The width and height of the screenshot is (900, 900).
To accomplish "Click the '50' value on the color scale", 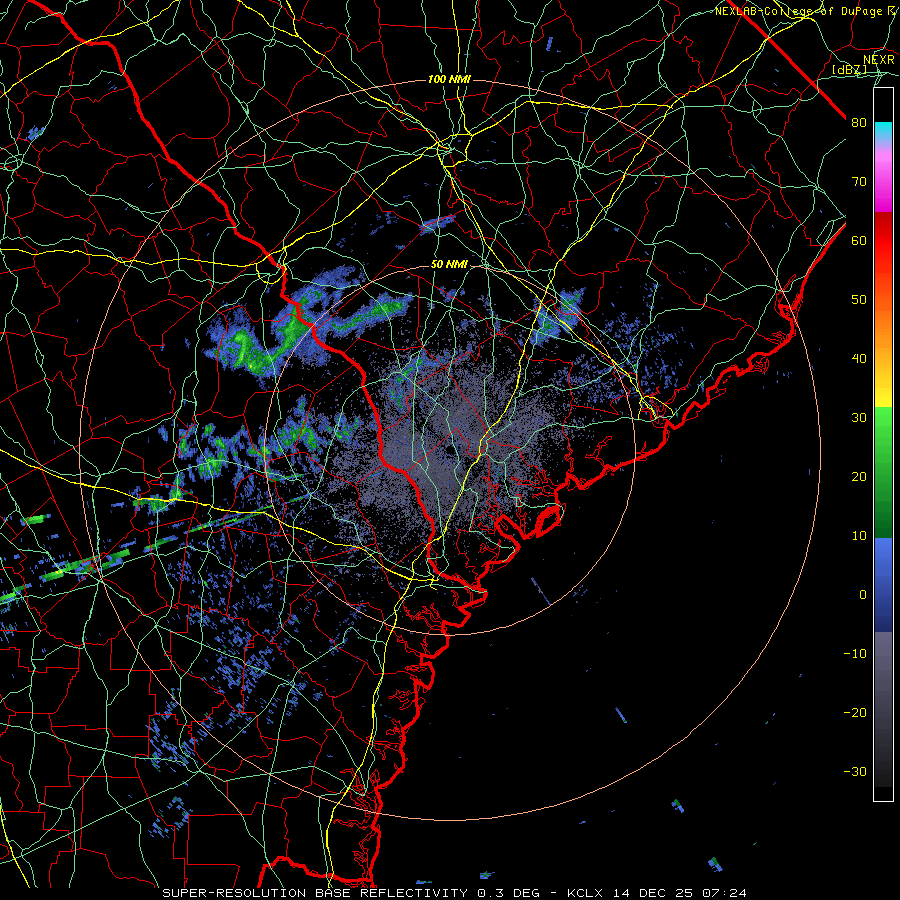I will point(859,300).
